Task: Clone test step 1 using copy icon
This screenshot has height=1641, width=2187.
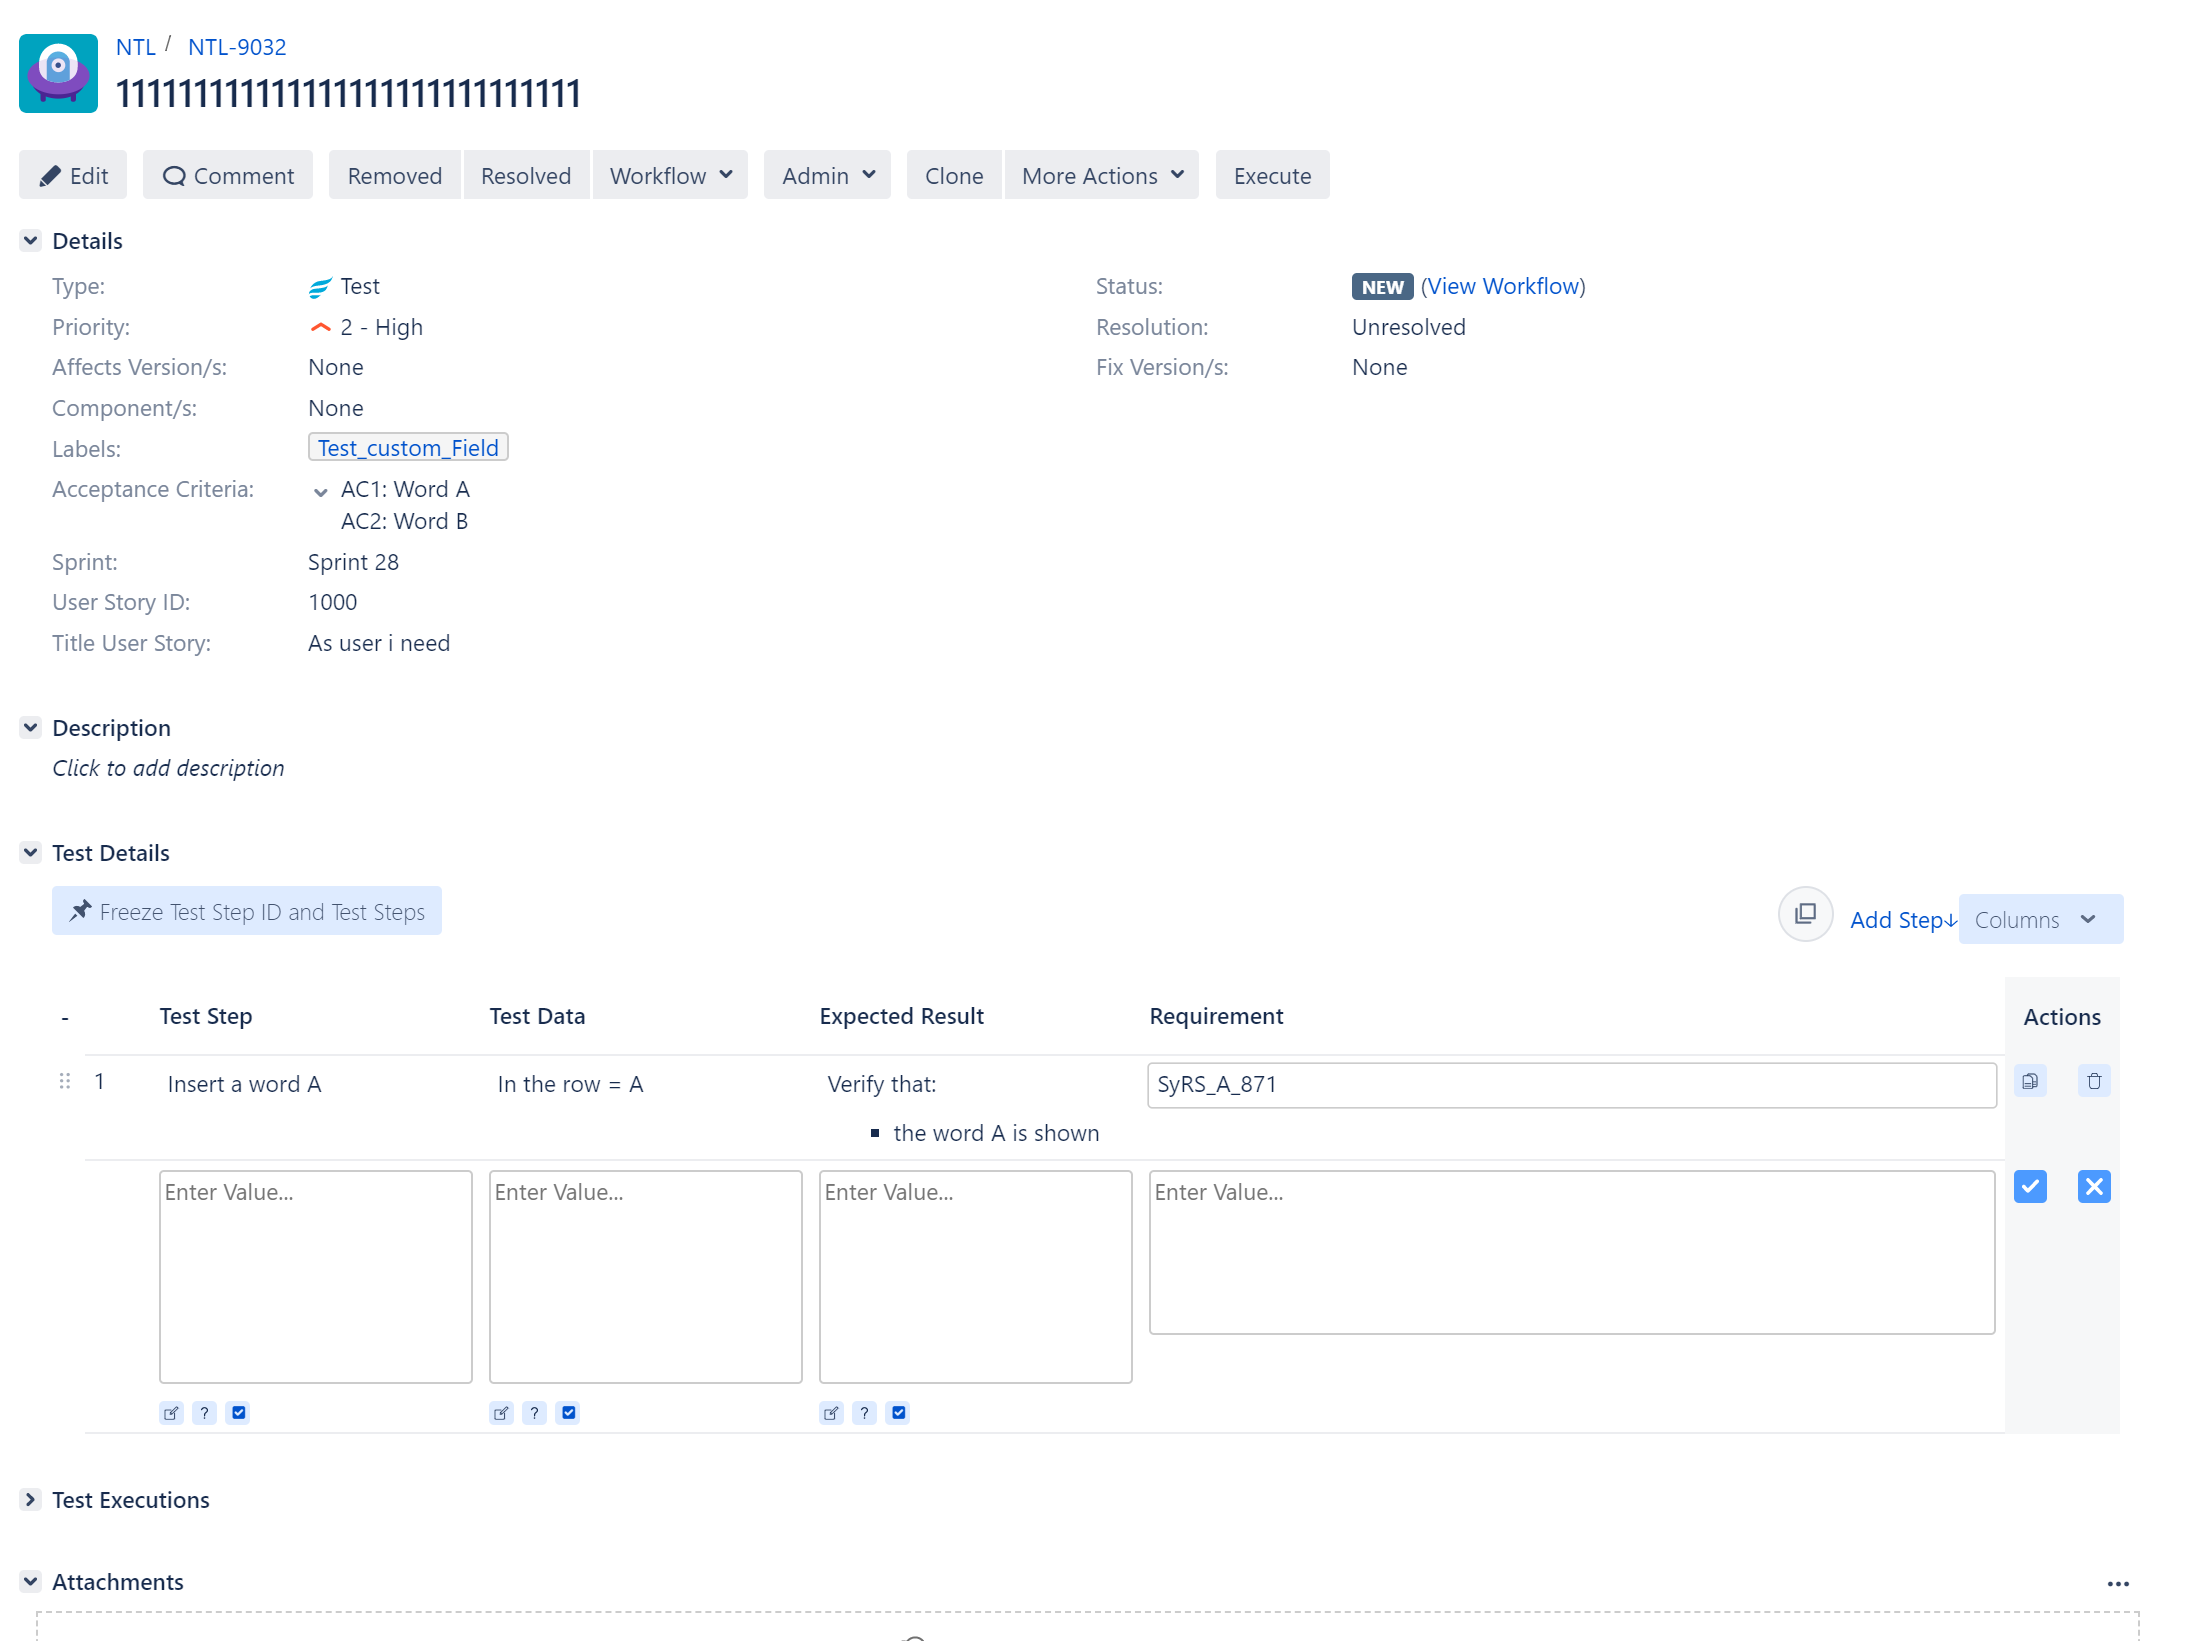Action: click(2030, 1081)
